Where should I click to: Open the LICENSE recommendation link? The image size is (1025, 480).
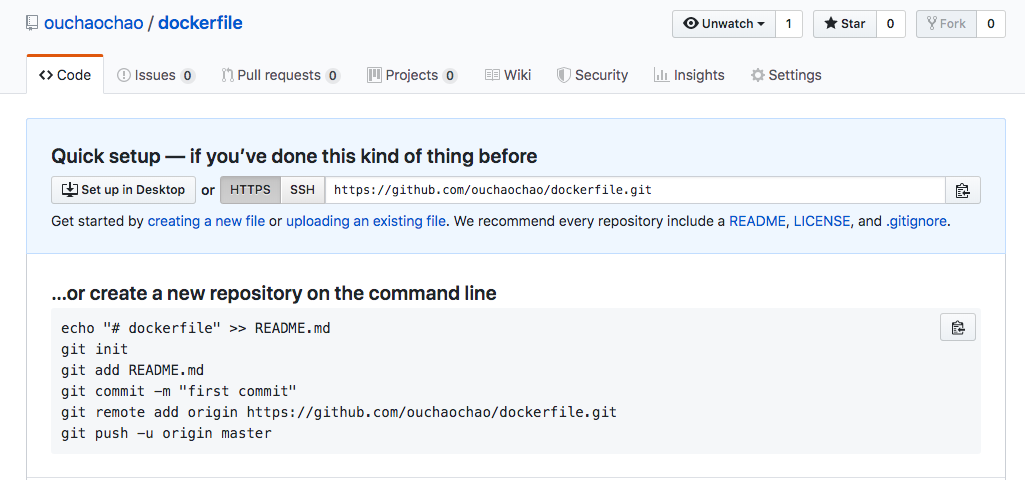822,221
